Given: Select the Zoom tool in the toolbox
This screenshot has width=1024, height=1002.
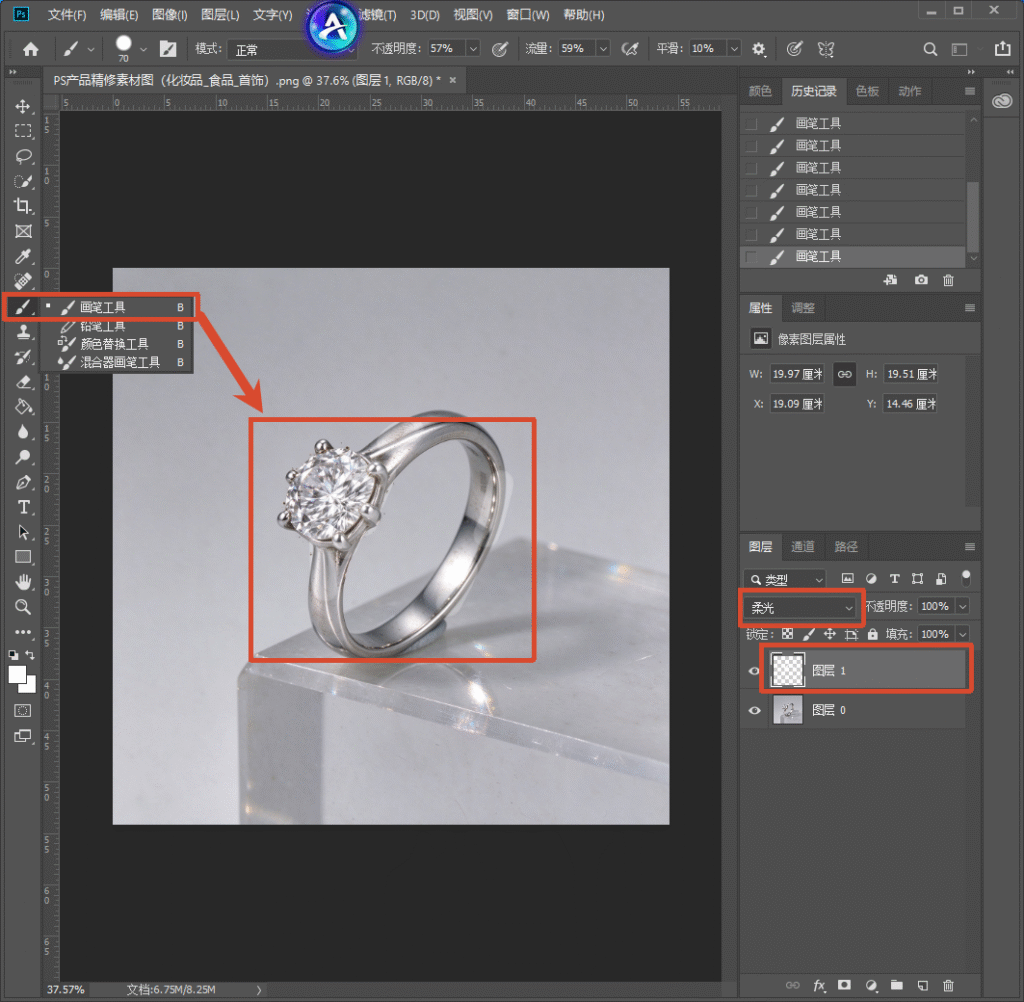Looking at the screenshot, I should (23, 607).
